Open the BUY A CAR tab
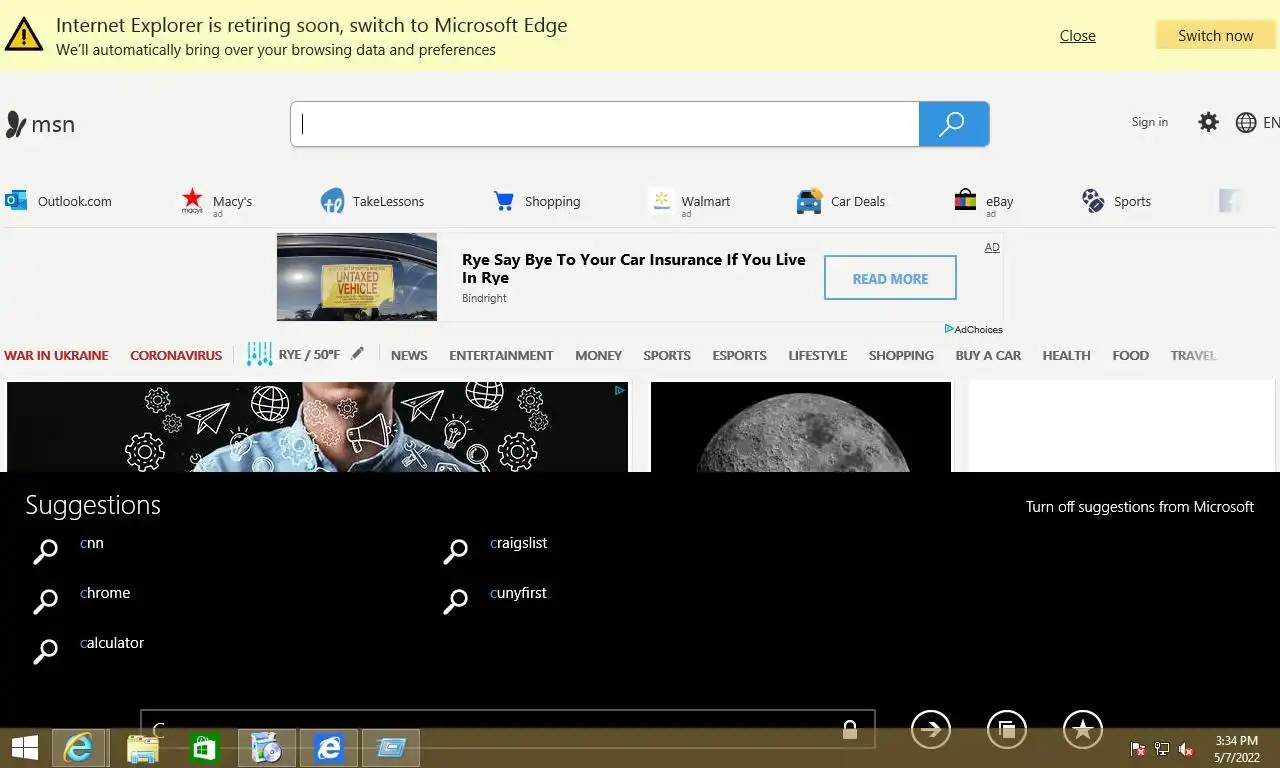This screenshot has width=1280, height=768. tap(988, 355)
